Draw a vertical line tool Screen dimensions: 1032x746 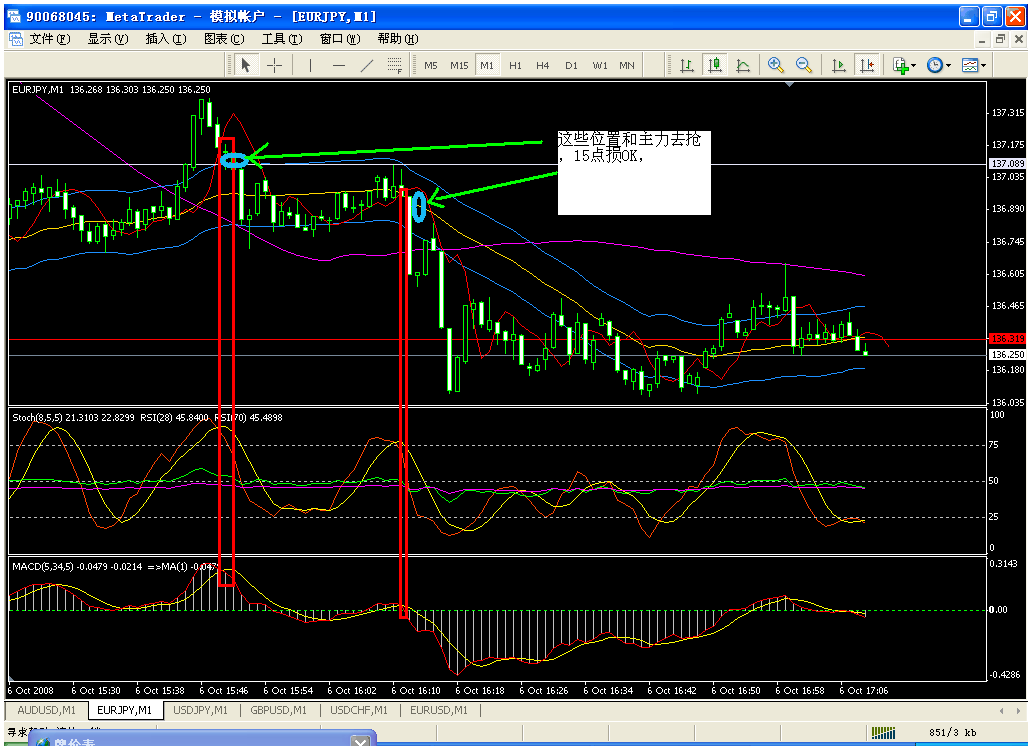pos(310,65)
